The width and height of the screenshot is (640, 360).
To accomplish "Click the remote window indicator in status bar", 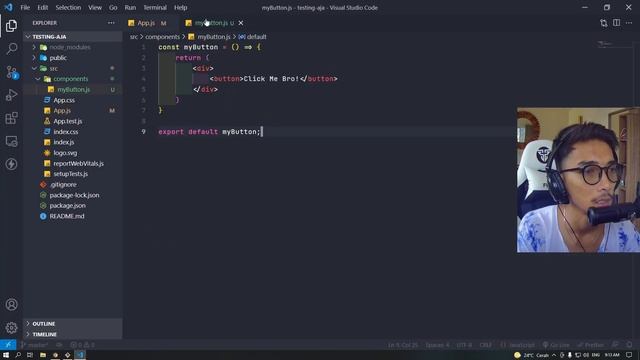I will [8, 345].
